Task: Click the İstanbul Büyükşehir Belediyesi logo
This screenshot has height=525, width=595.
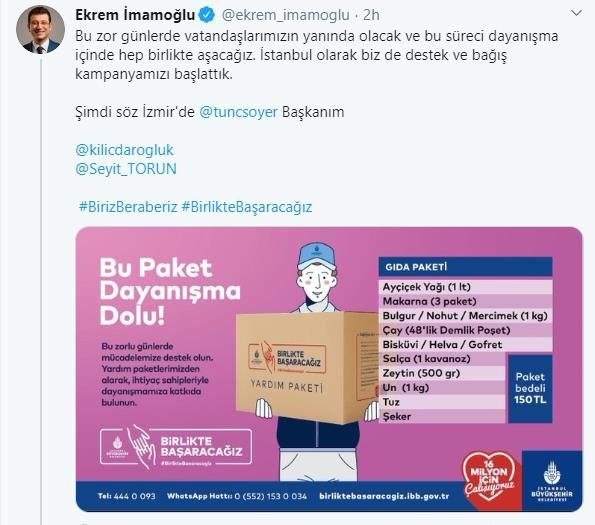Action: tap(552, 481)
